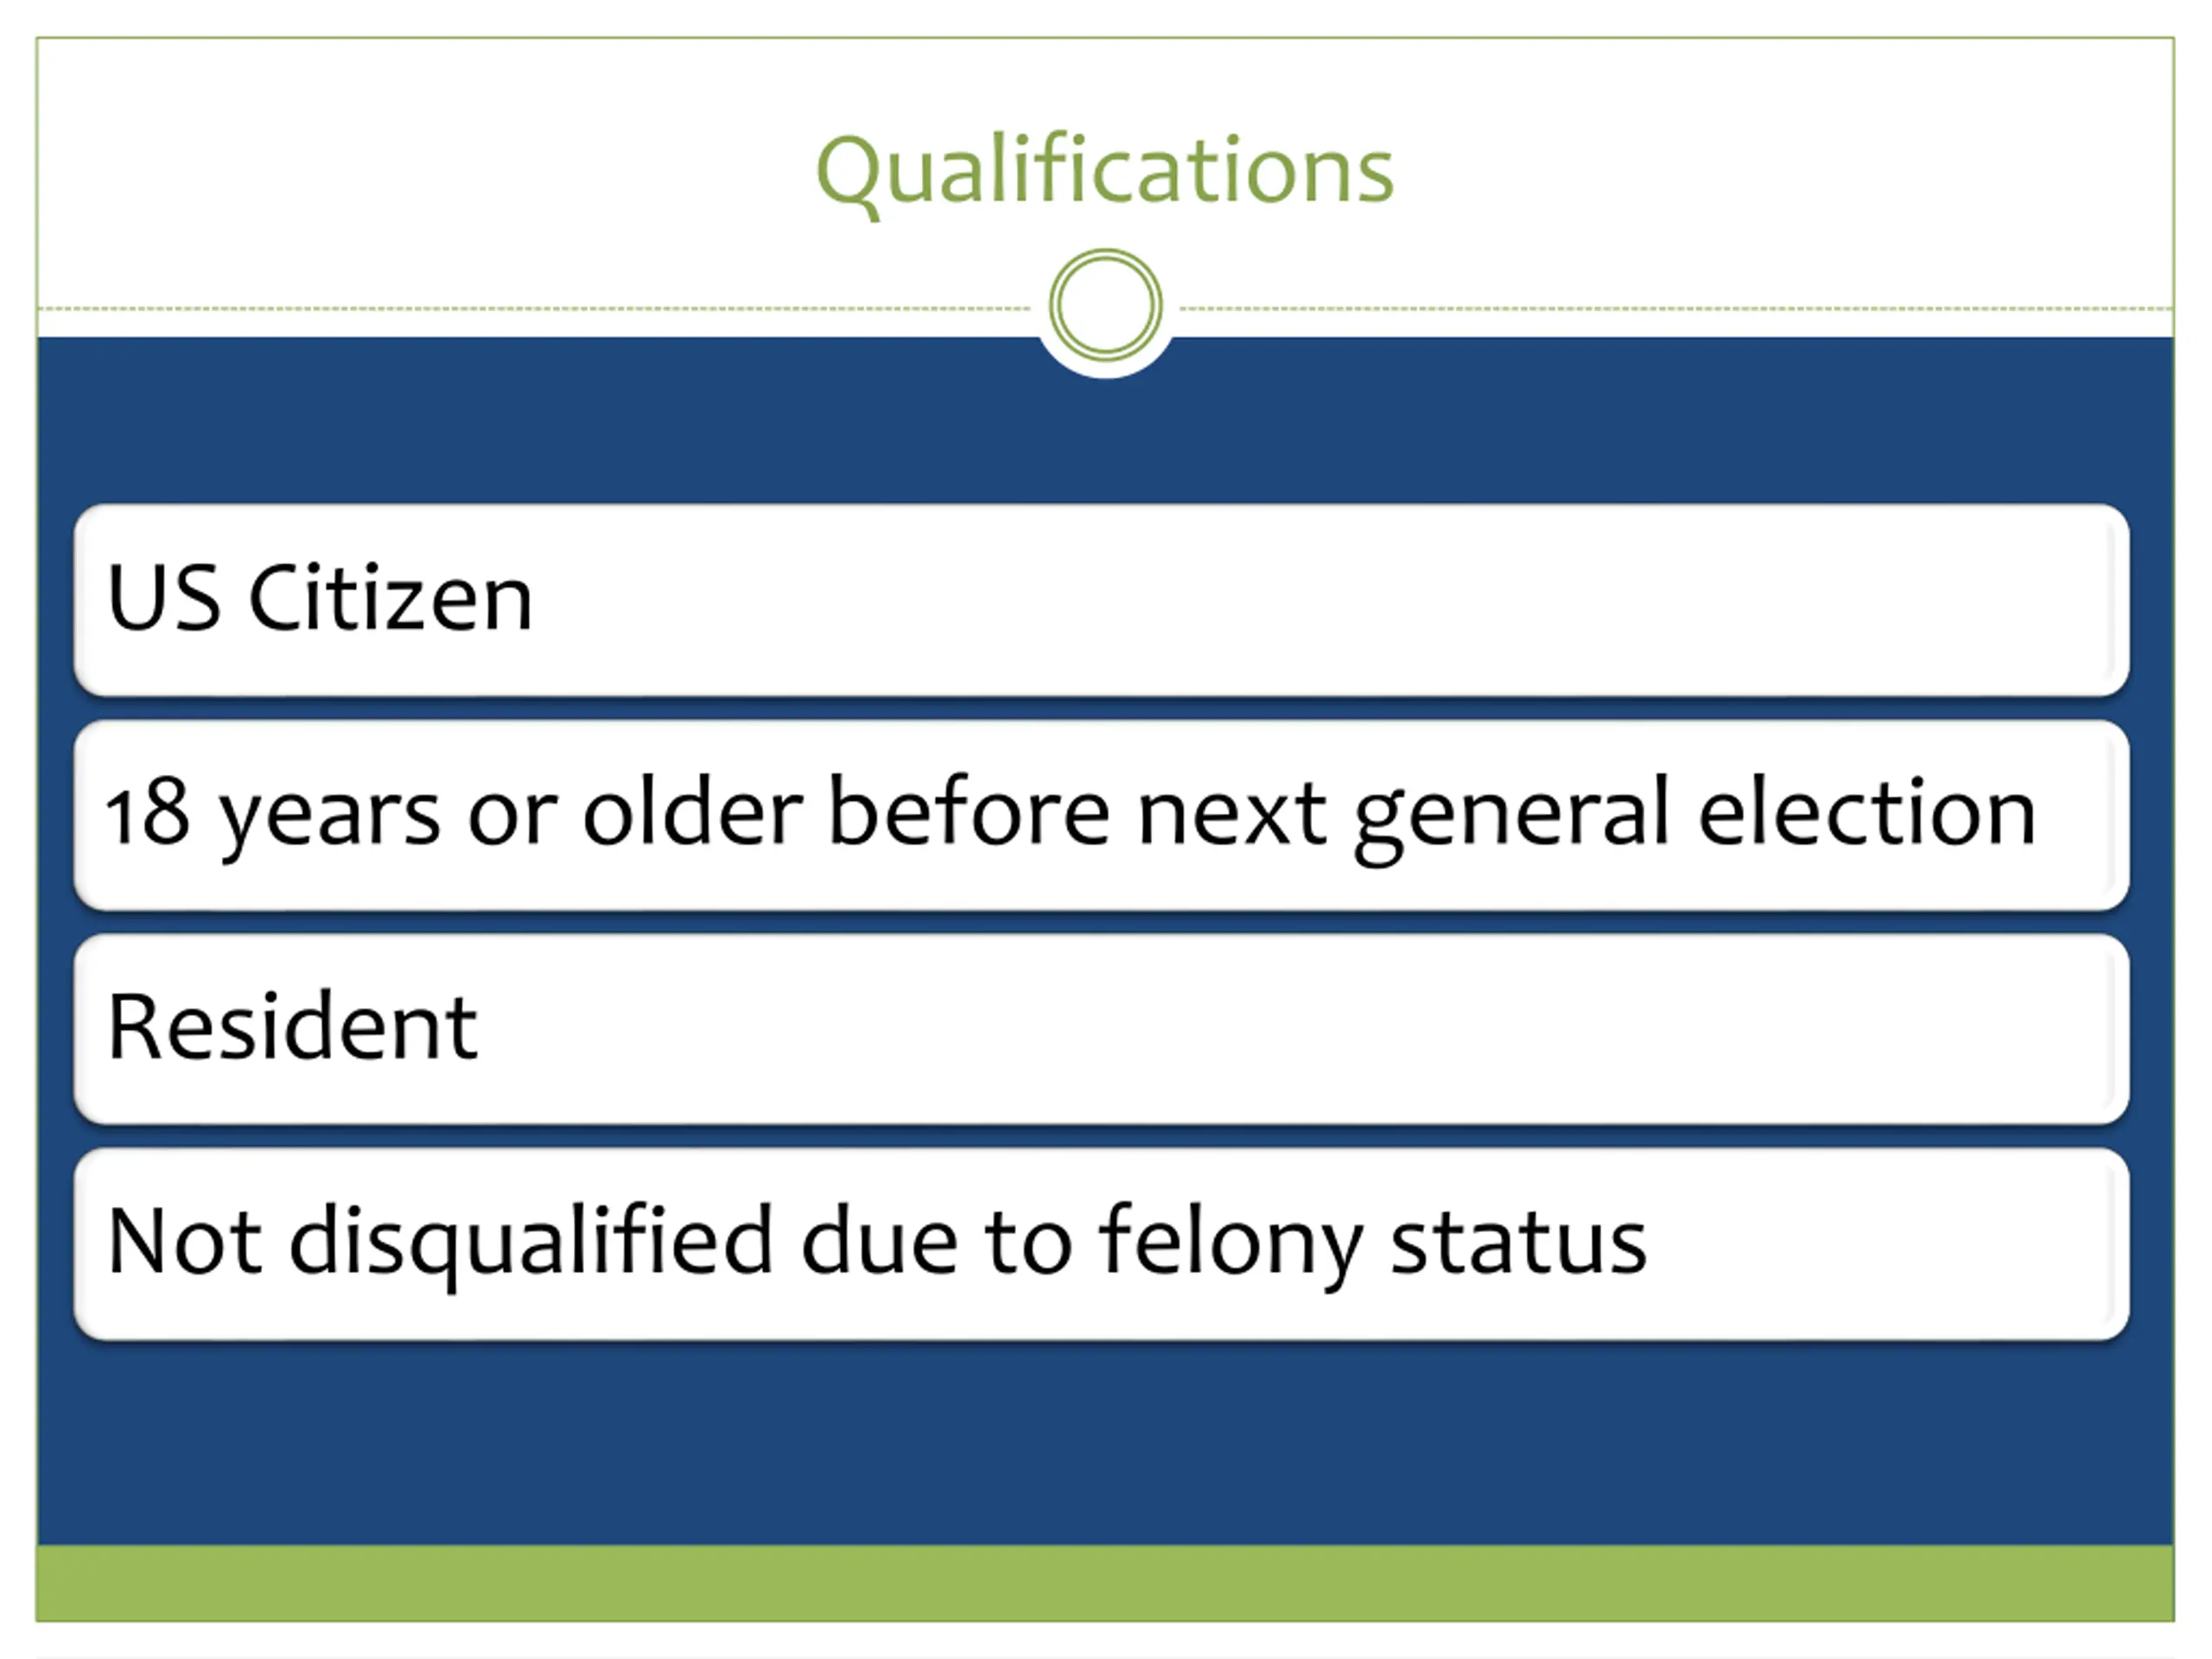Click the word "election" in the second box
Viewport: 2212px width, 1659px height.
1866,812
